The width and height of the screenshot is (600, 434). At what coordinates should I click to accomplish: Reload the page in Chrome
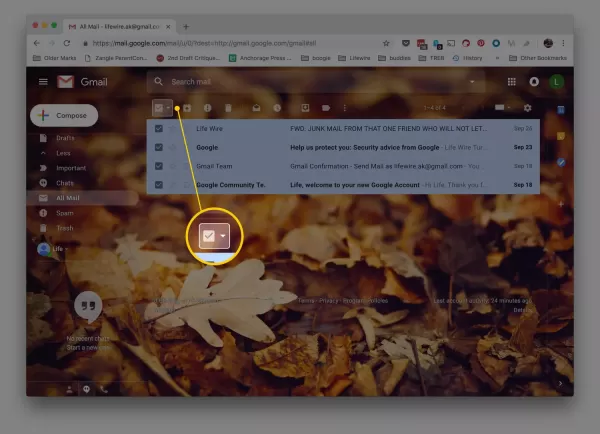click(67, 43)
